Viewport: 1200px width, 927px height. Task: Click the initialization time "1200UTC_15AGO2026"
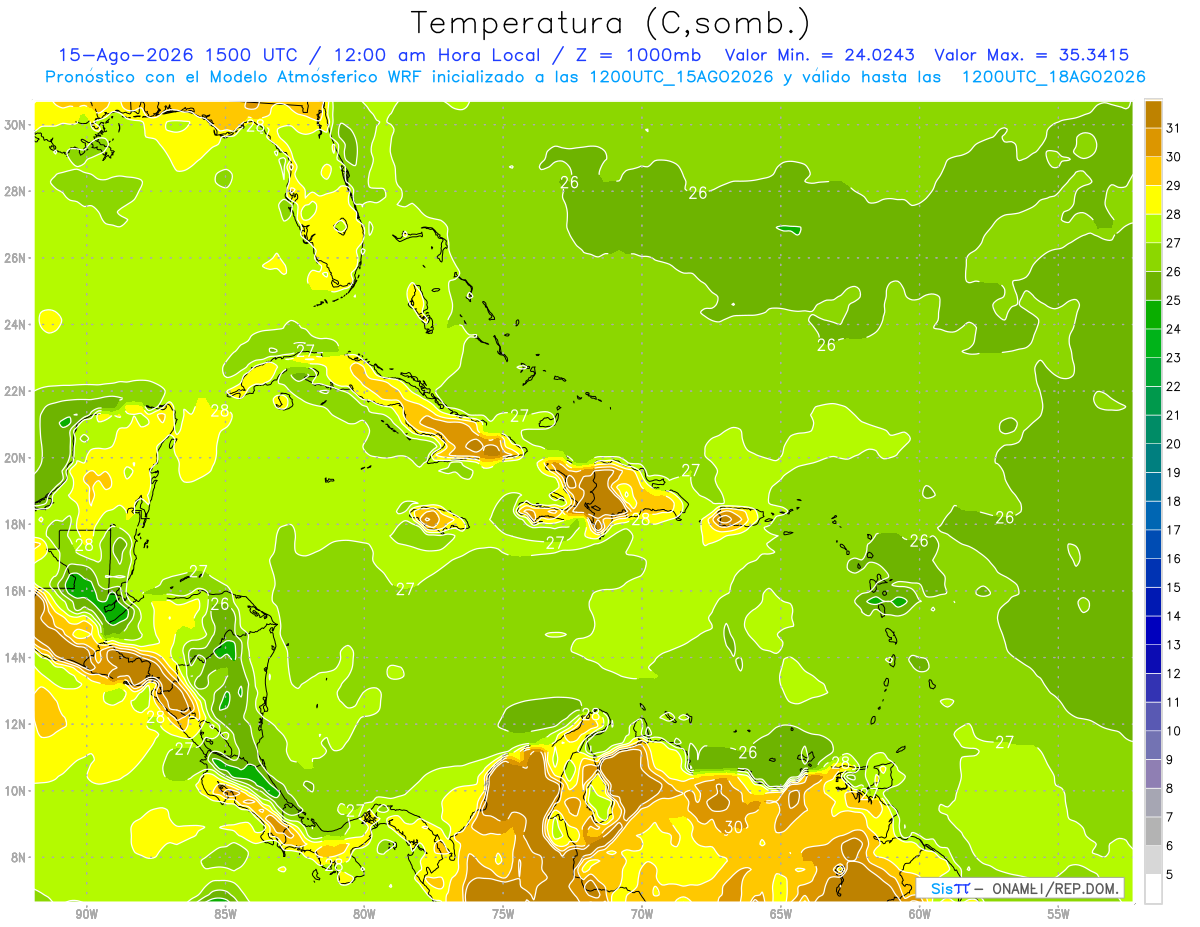pyautogui.click(x=680, y=77)
